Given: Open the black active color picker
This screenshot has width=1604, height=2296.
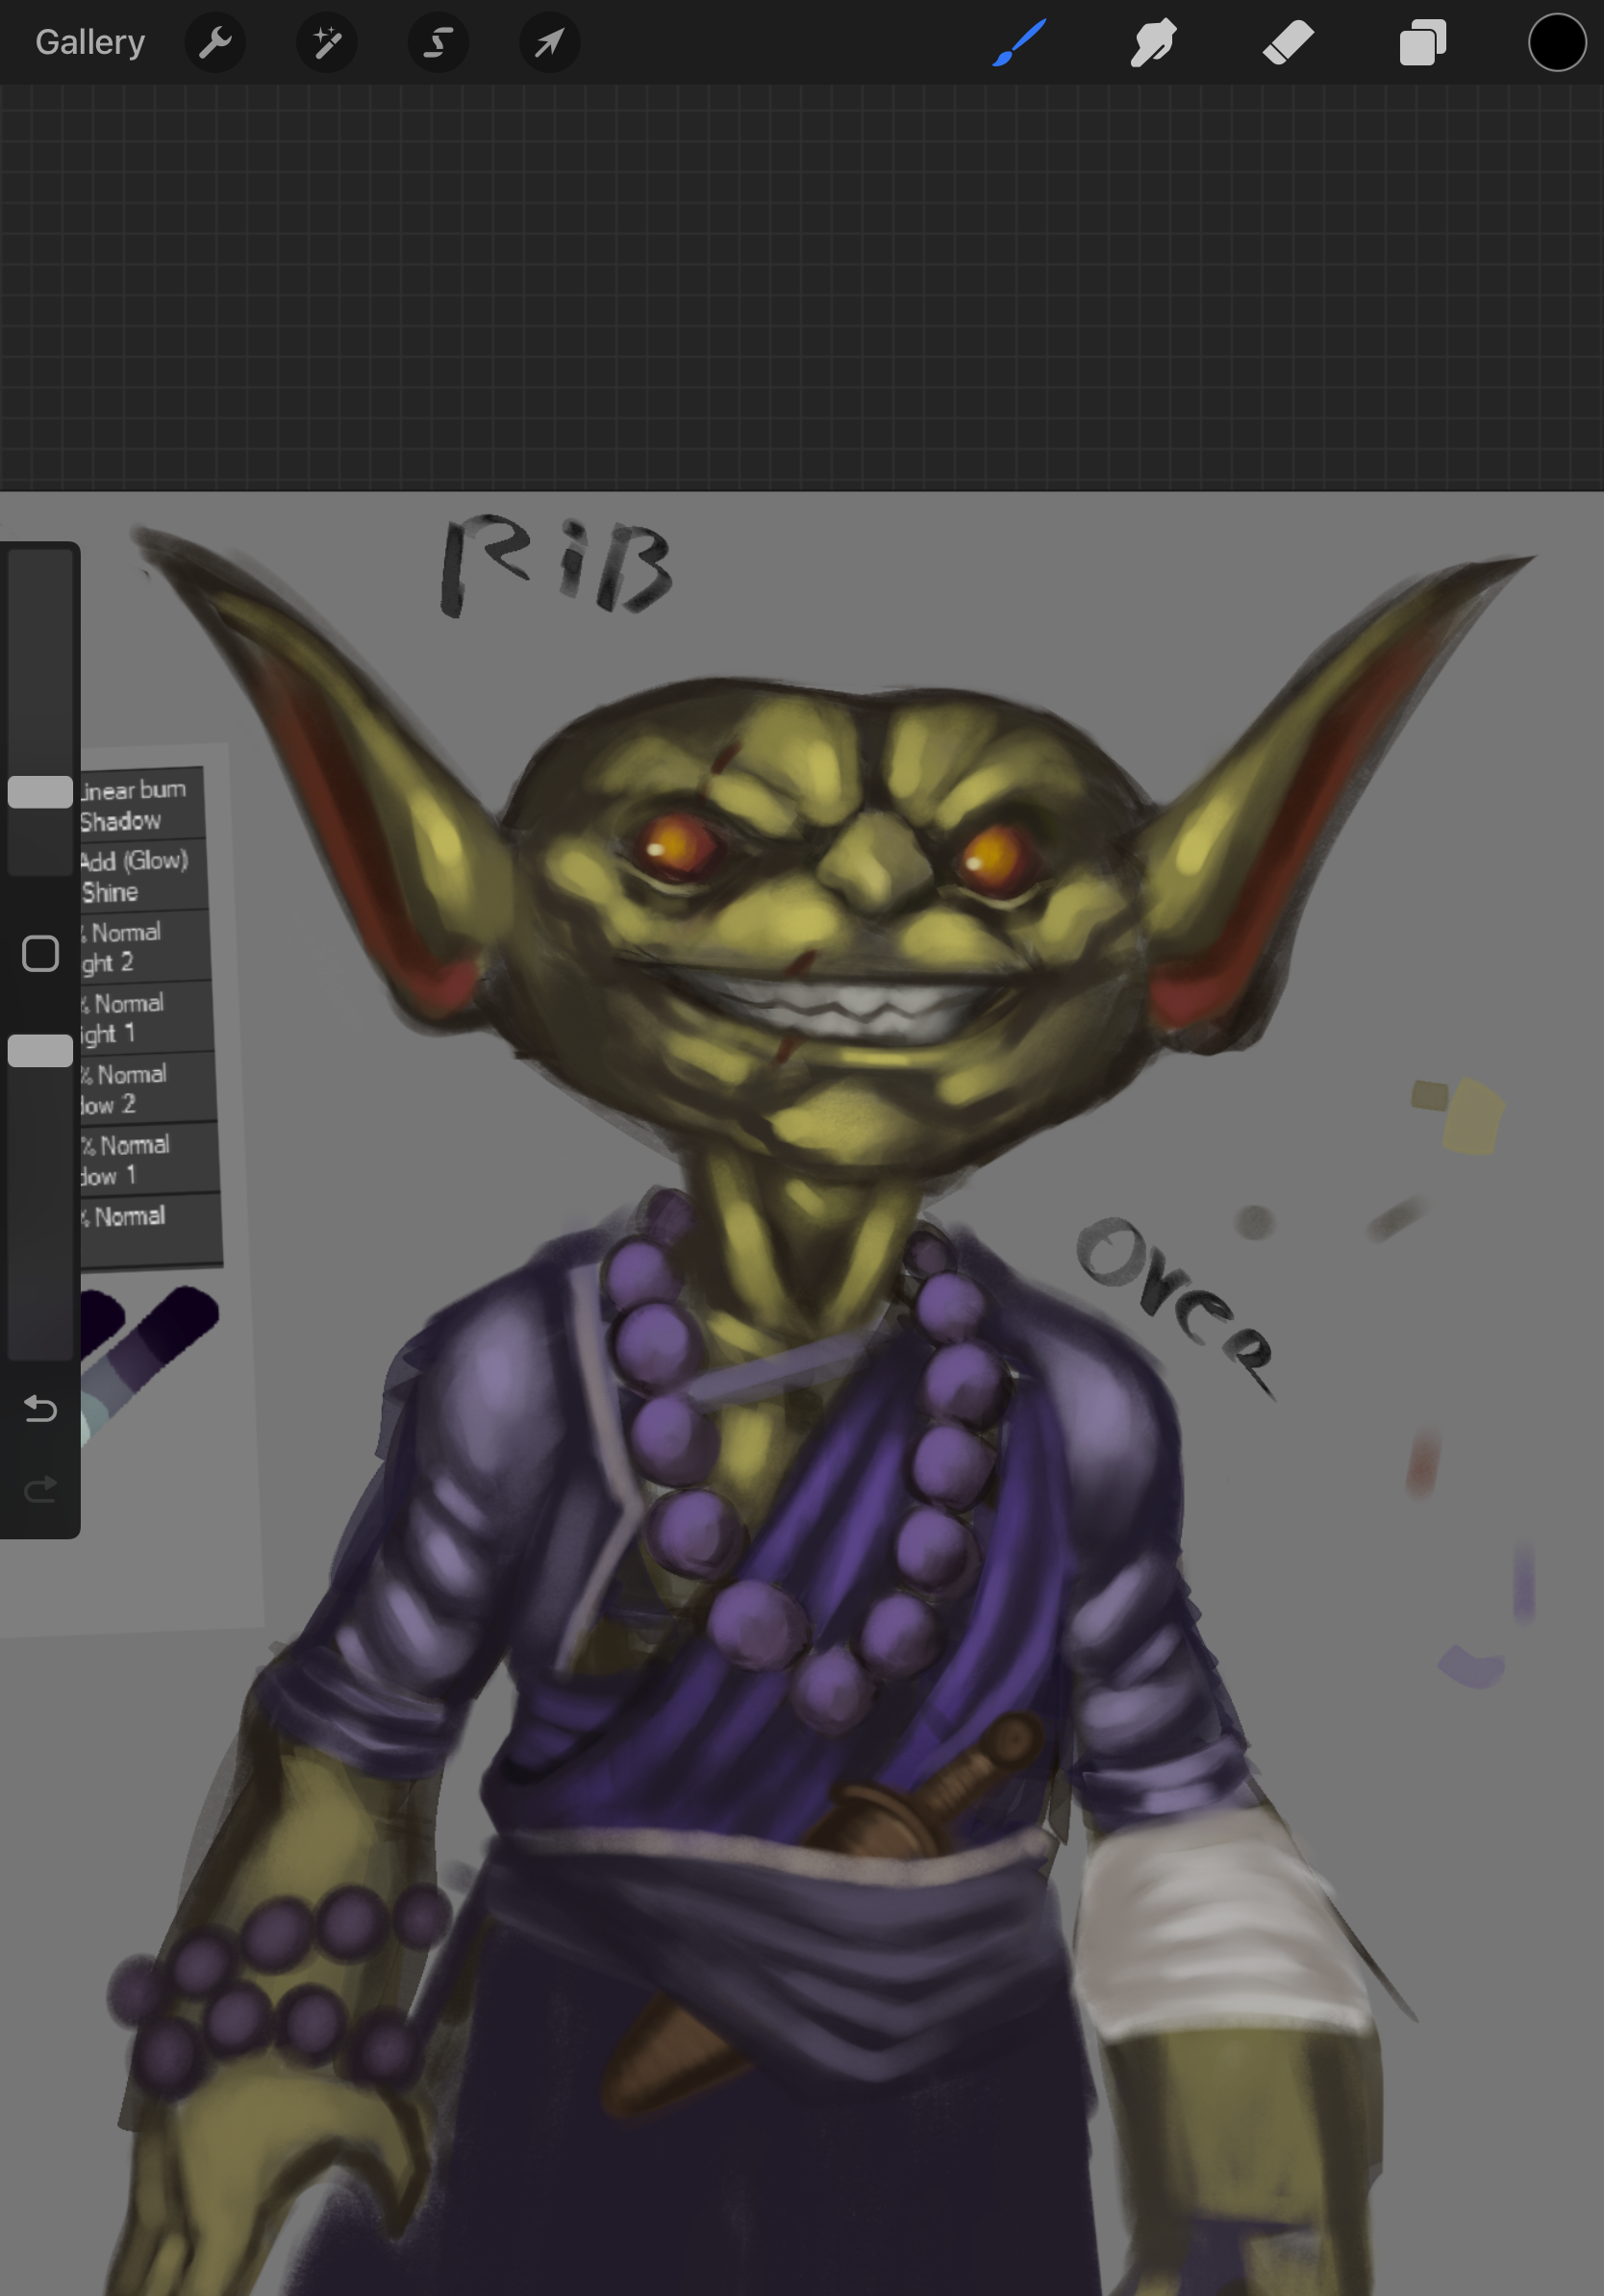Looking at the screenshot, I should pyautogui.click(x=1556, y=43).
